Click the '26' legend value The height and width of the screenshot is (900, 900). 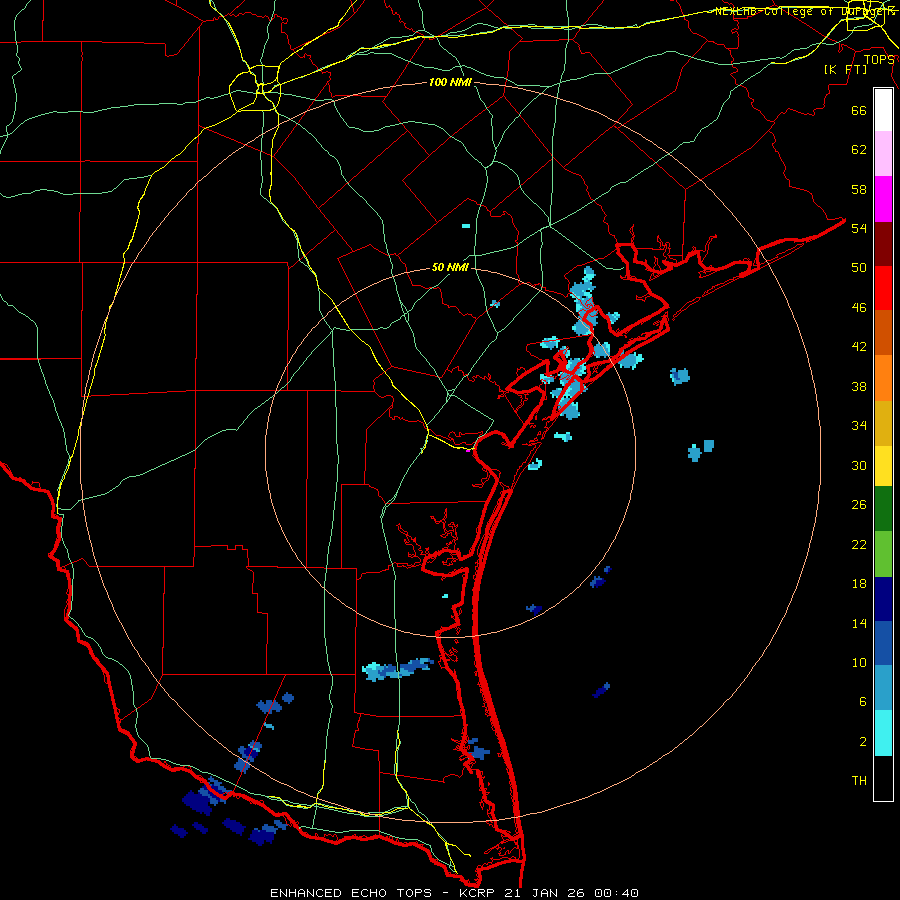tap(859, 505)
